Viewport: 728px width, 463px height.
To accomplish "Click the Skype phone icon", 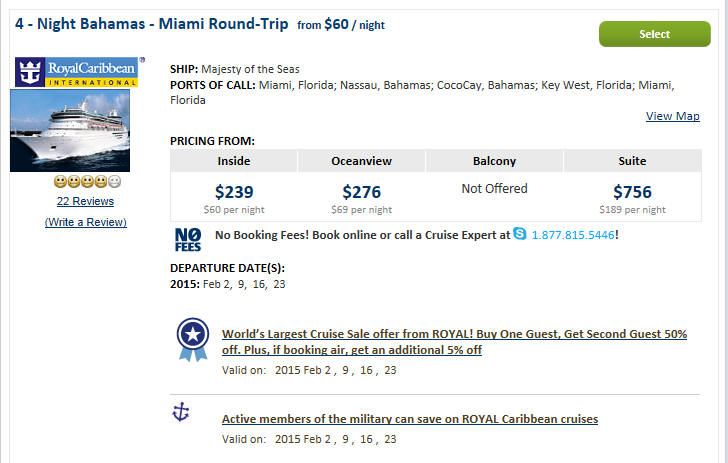I will click(x=520, y=234).
